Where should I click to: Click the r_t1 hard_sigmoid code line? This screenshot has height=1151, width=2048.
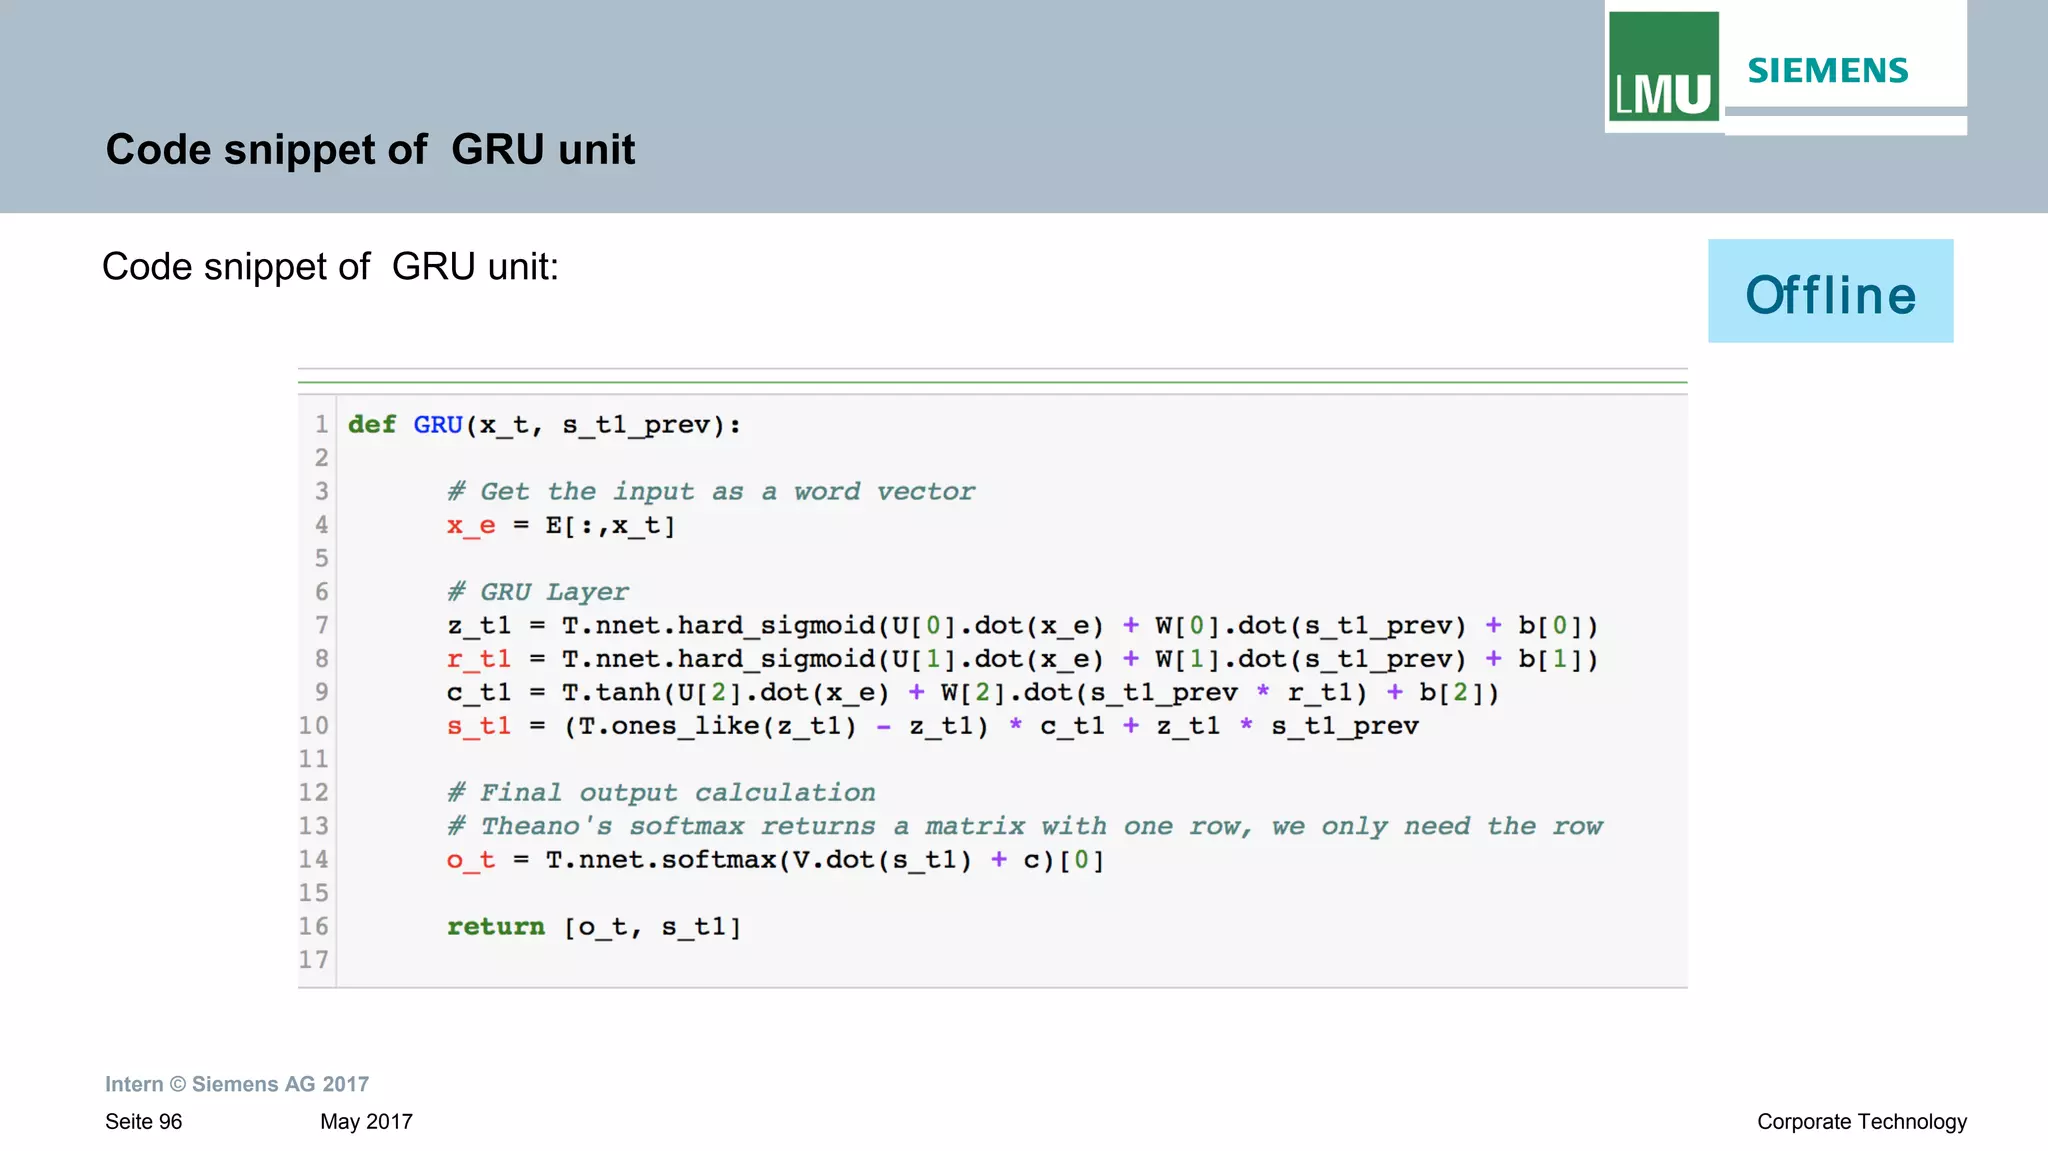click(x=1023, y=659)
